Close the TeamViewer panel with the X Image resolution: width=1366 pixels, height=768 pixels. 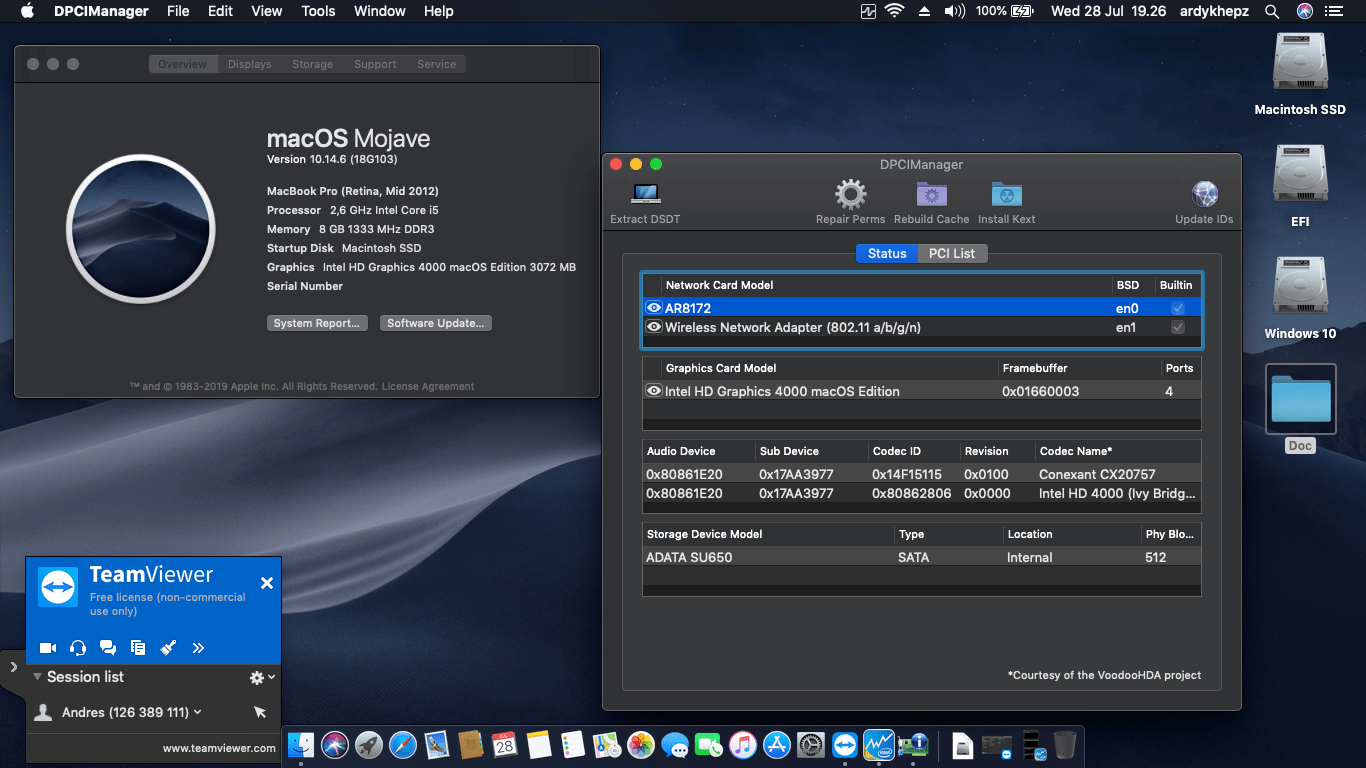coord(267,583)
